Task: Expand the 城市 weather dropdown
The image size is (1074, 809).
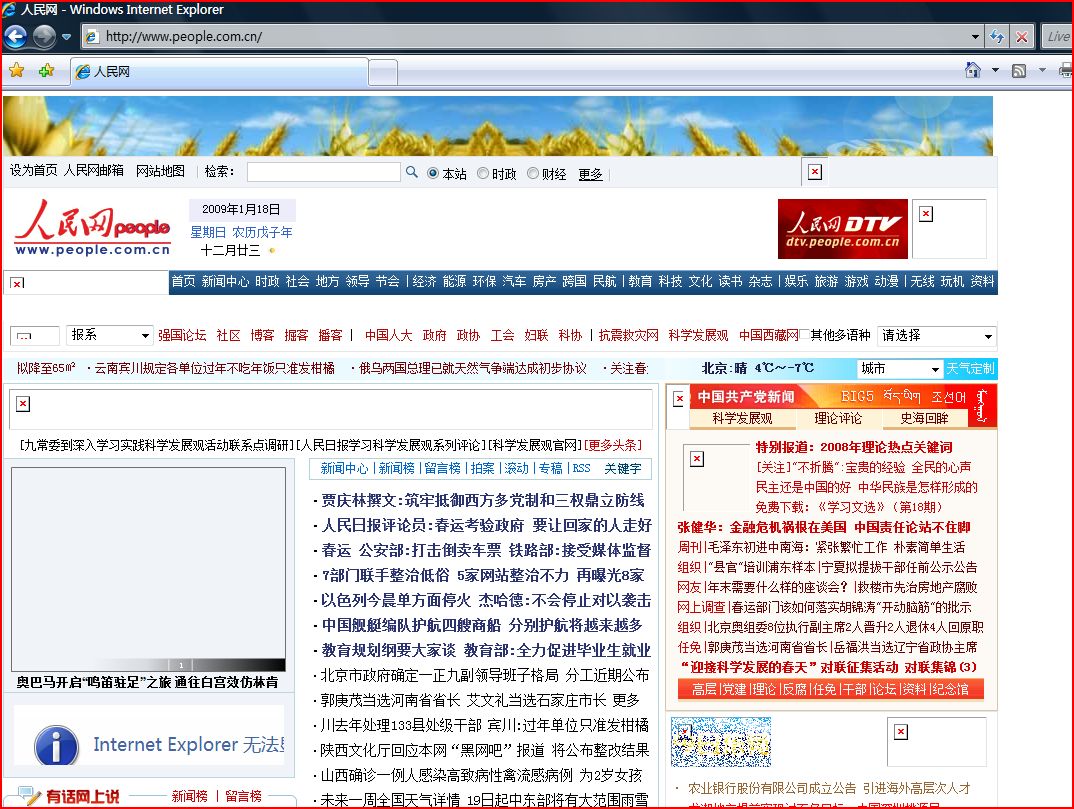Action: [900, 369]
